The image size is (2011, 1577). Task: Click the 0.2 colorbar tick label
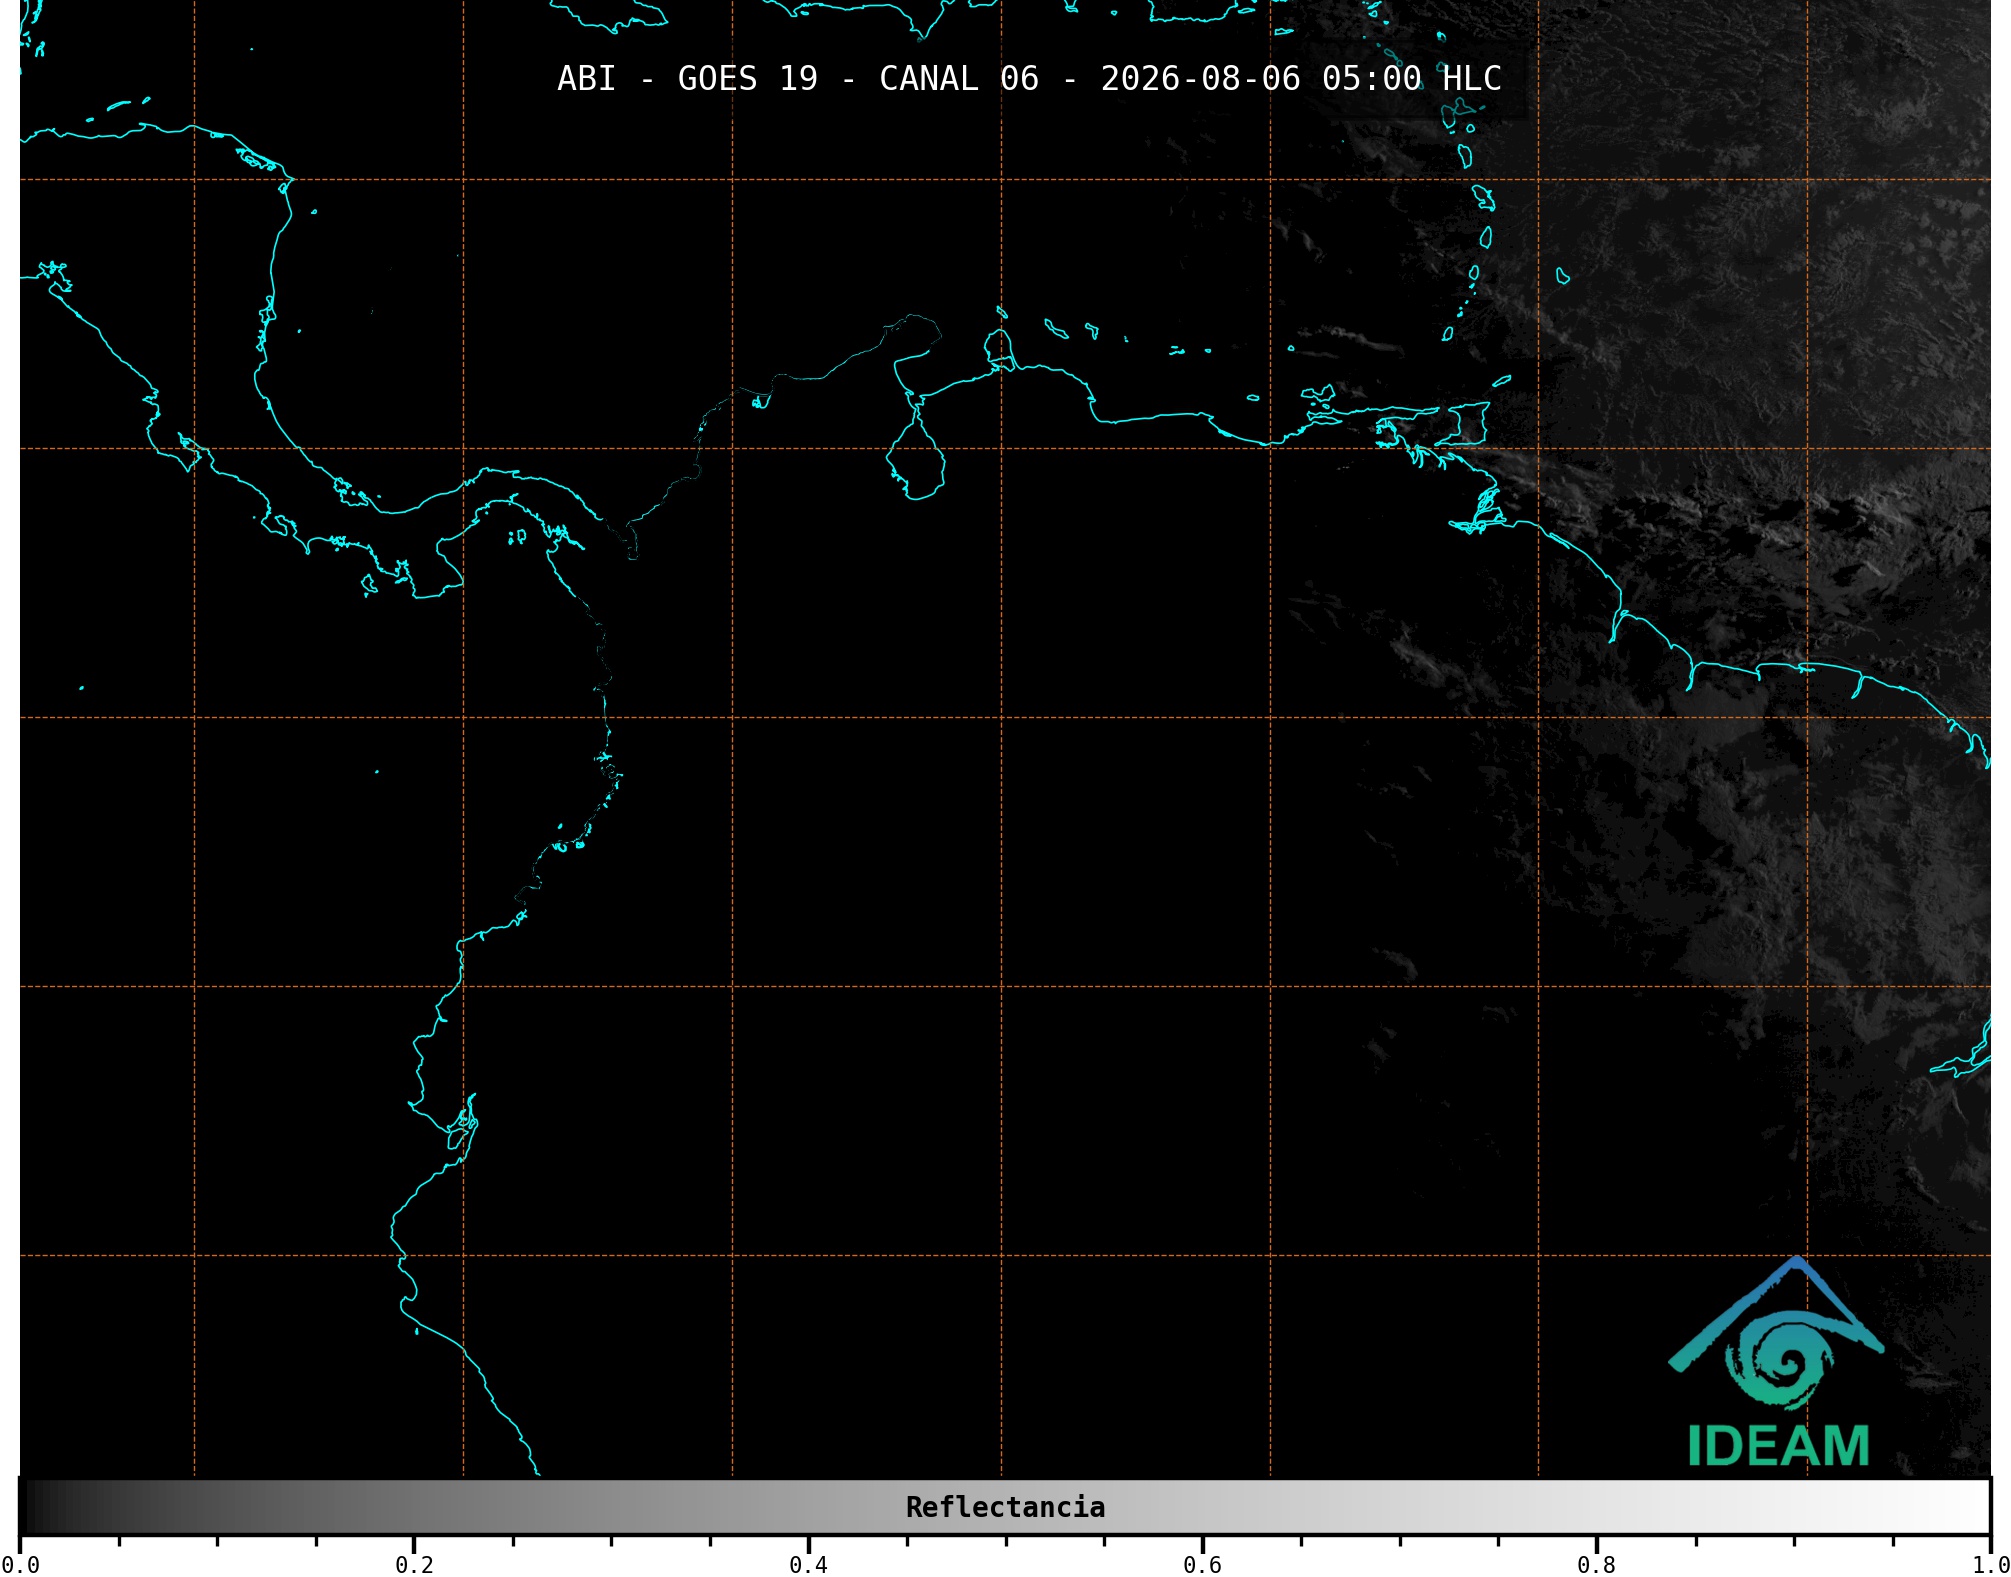[x=414, y=1565]
